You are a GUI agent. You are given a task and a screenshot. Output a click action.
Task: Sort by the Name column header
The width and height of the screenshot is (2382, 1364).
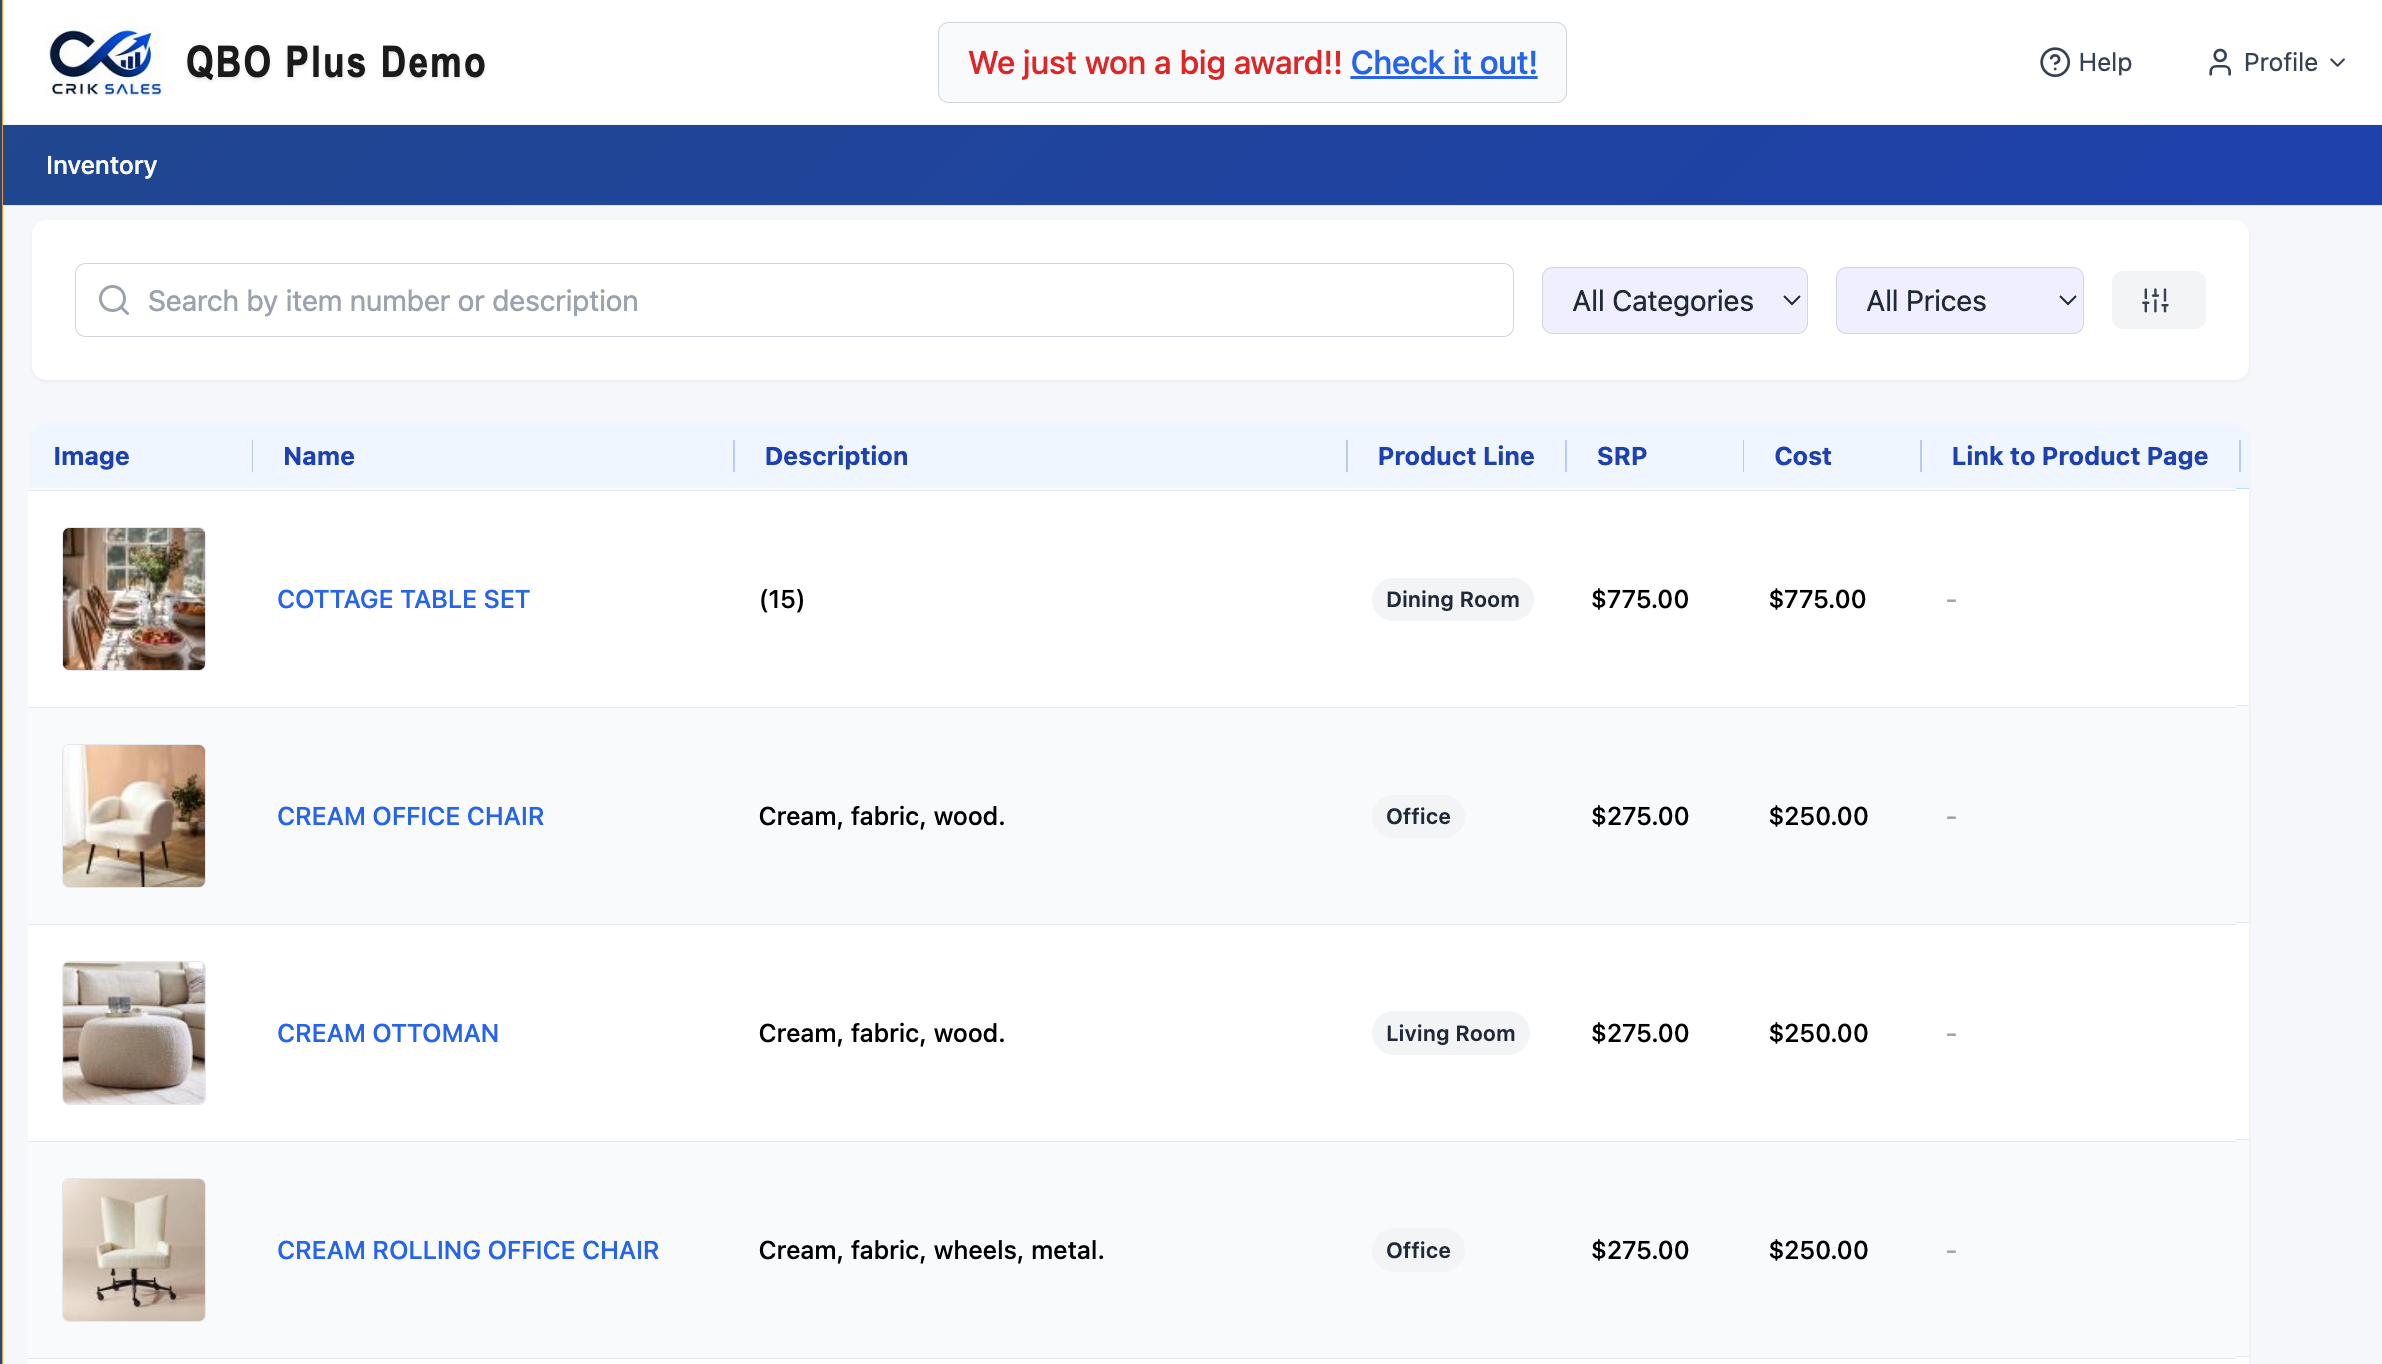[x=319, y=456]
